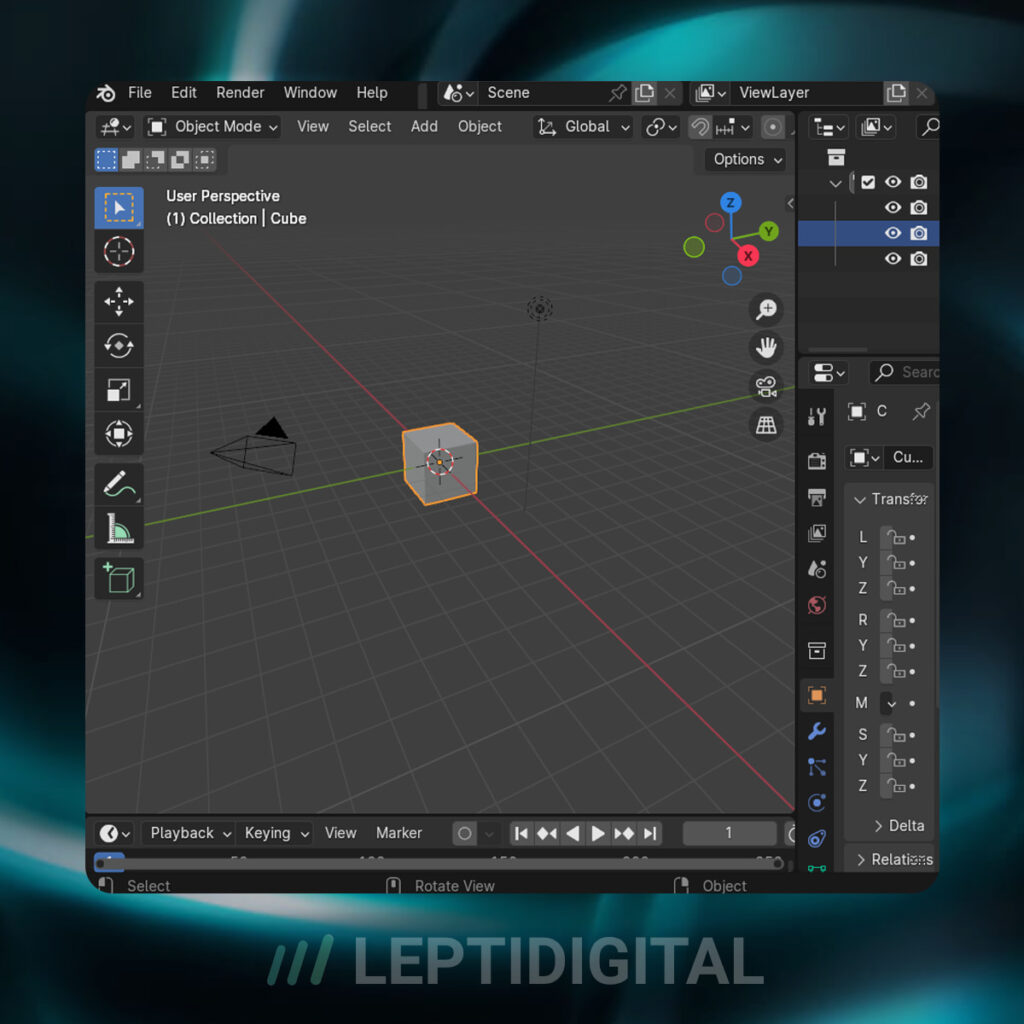Toggle the collection exclude checkbox in outliner

(x=868, y=182)
